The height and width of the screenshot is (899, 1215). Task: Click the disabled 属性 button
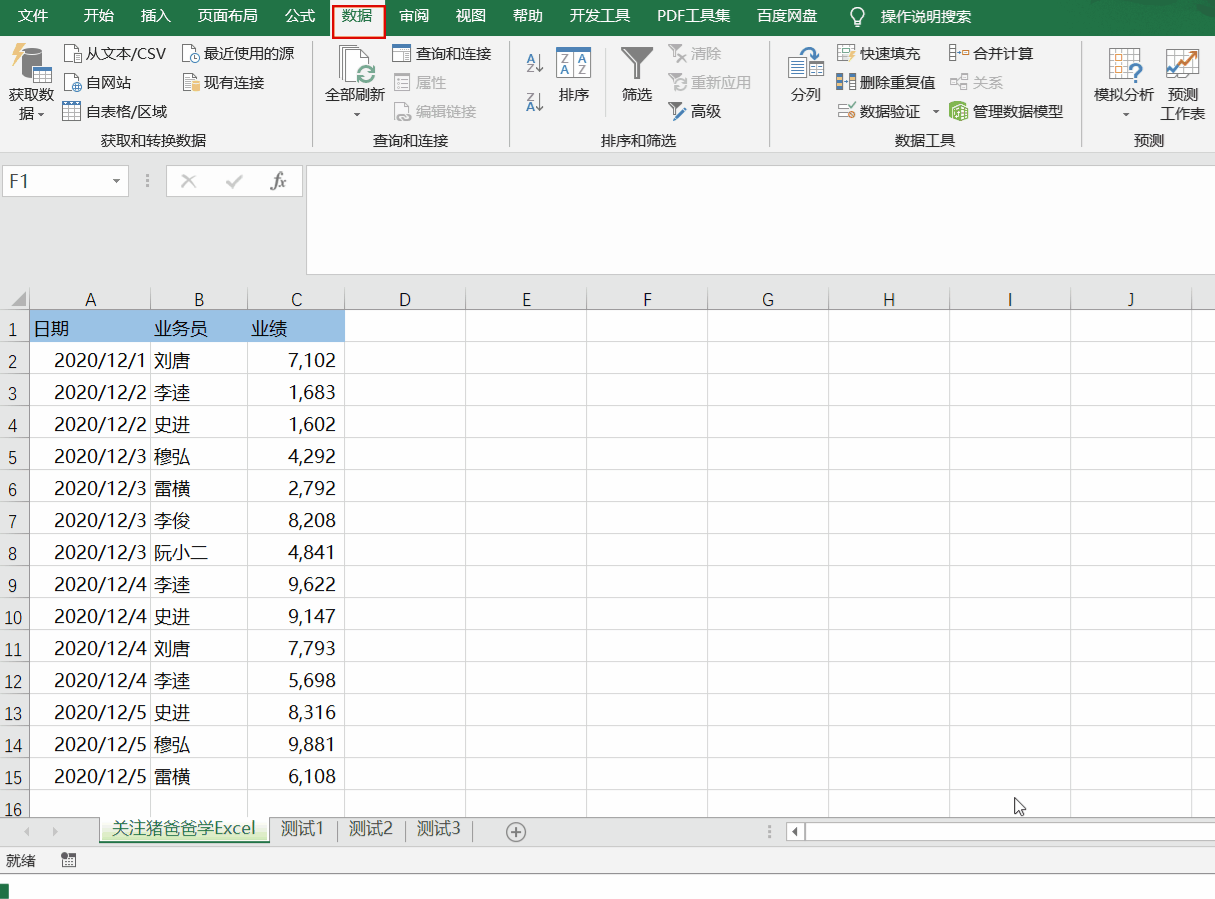point(420,82)
